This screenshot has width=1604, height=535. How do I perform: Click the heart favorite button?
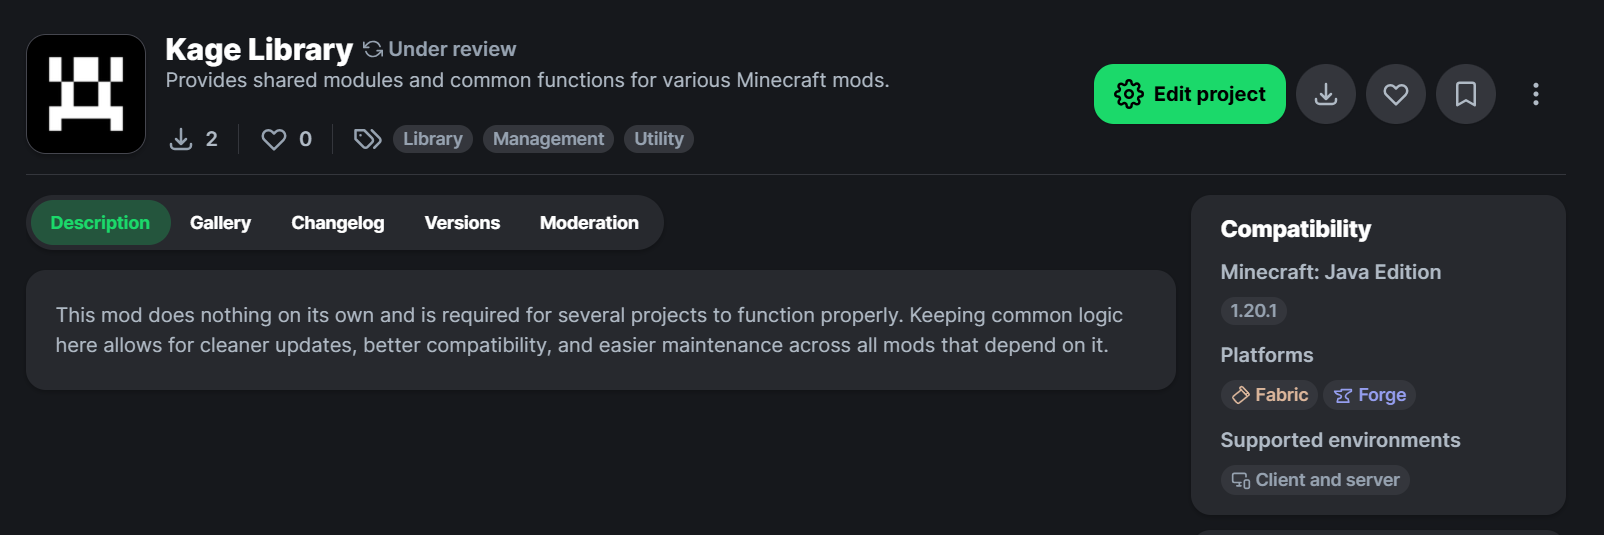(1395, 94)
